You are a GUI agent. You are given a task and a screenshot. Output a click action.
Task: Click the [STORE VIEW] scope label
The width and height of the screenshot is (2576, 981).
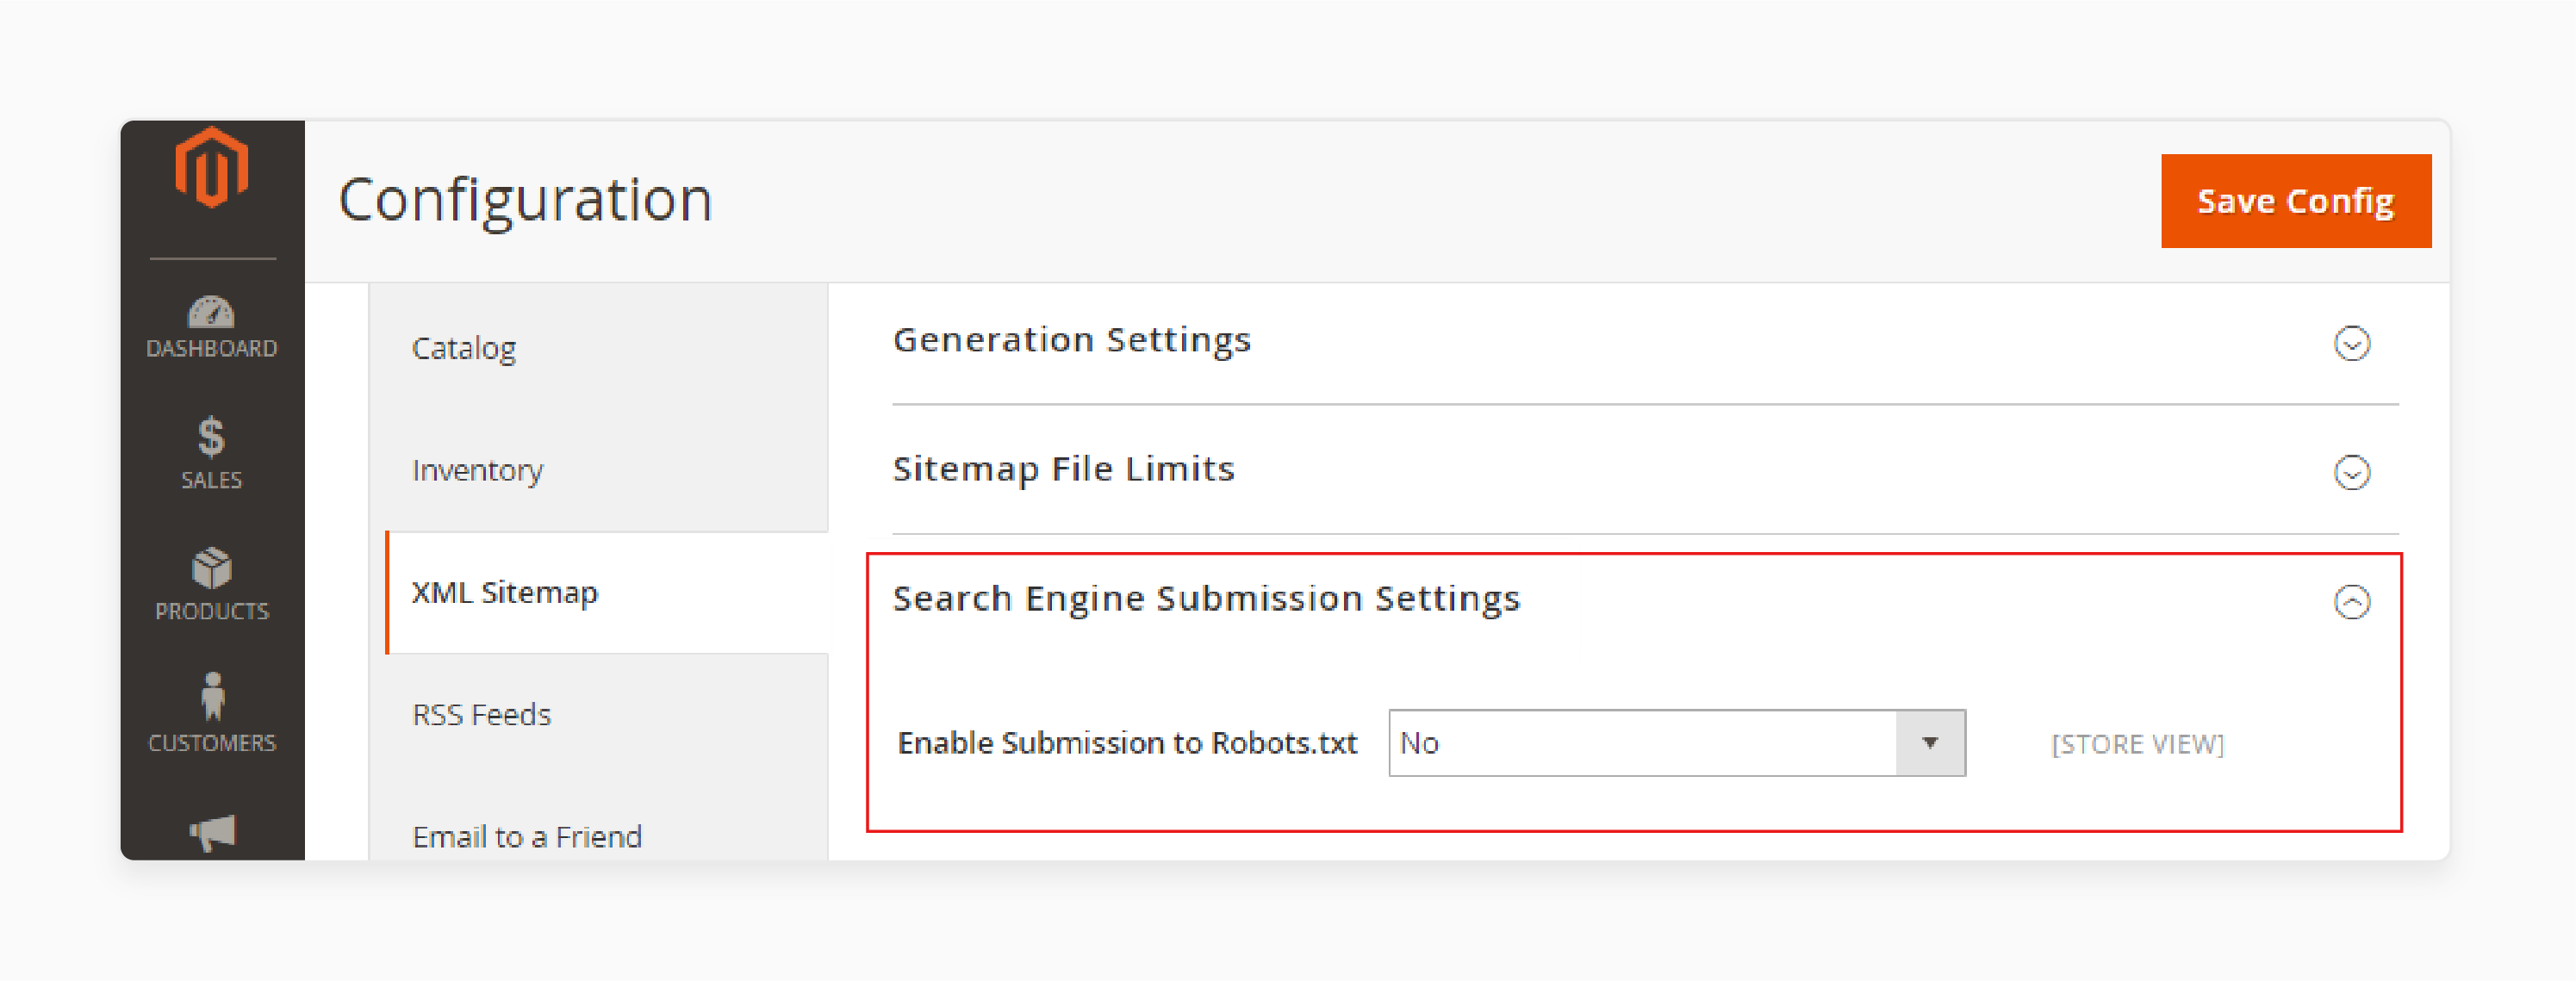tap(2137, 745)
